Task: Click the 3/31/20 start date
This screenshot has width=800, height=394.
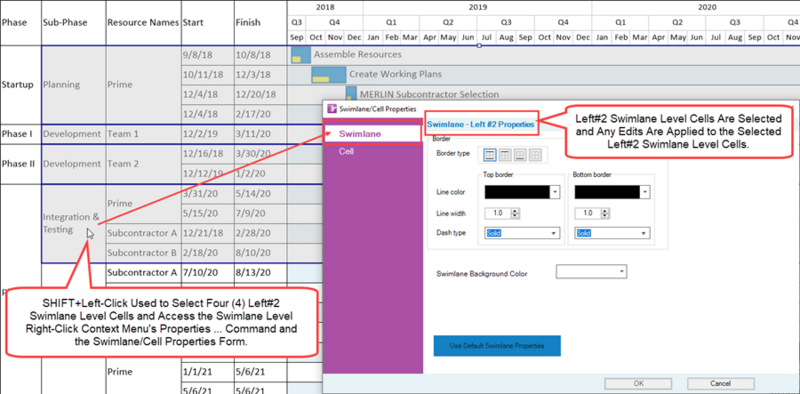Action: pos(208,194)
